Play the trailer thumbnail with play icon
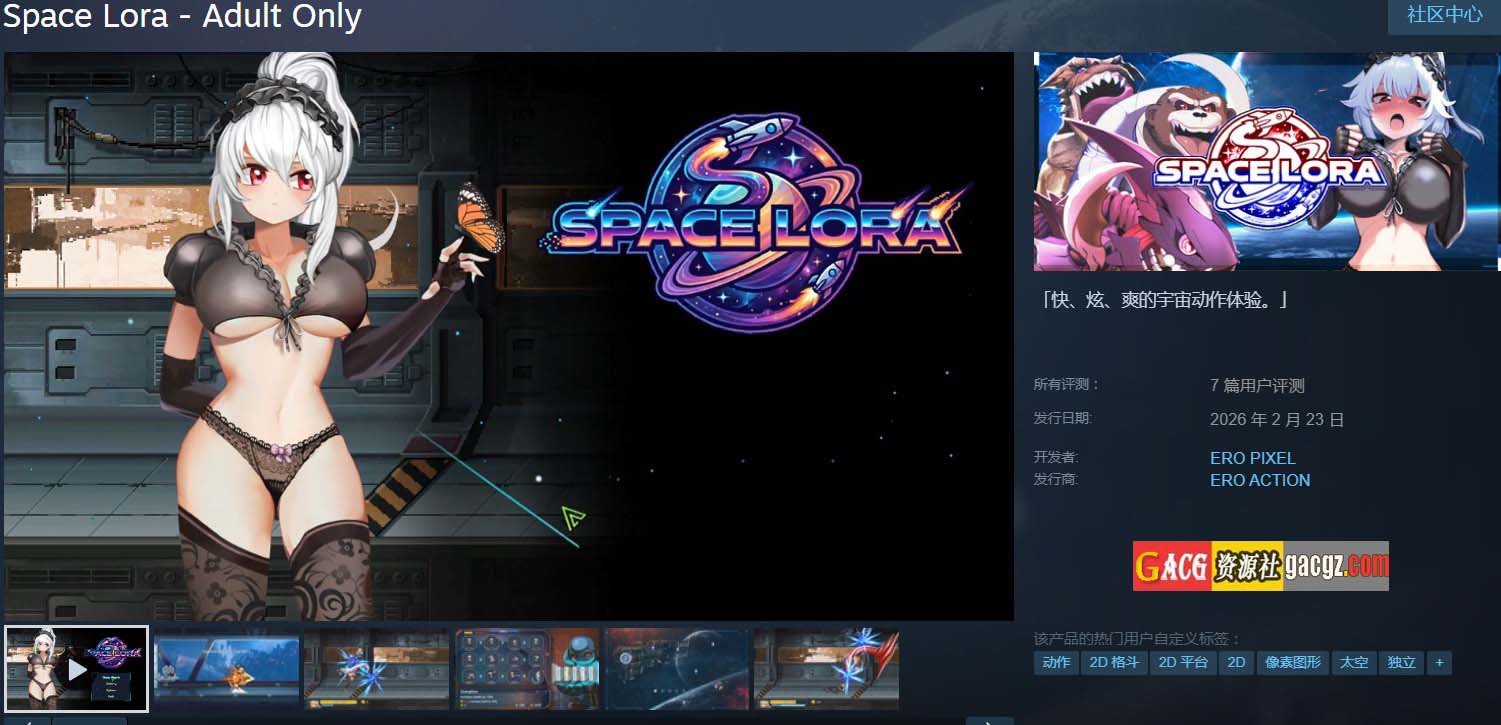 point(76,669)
